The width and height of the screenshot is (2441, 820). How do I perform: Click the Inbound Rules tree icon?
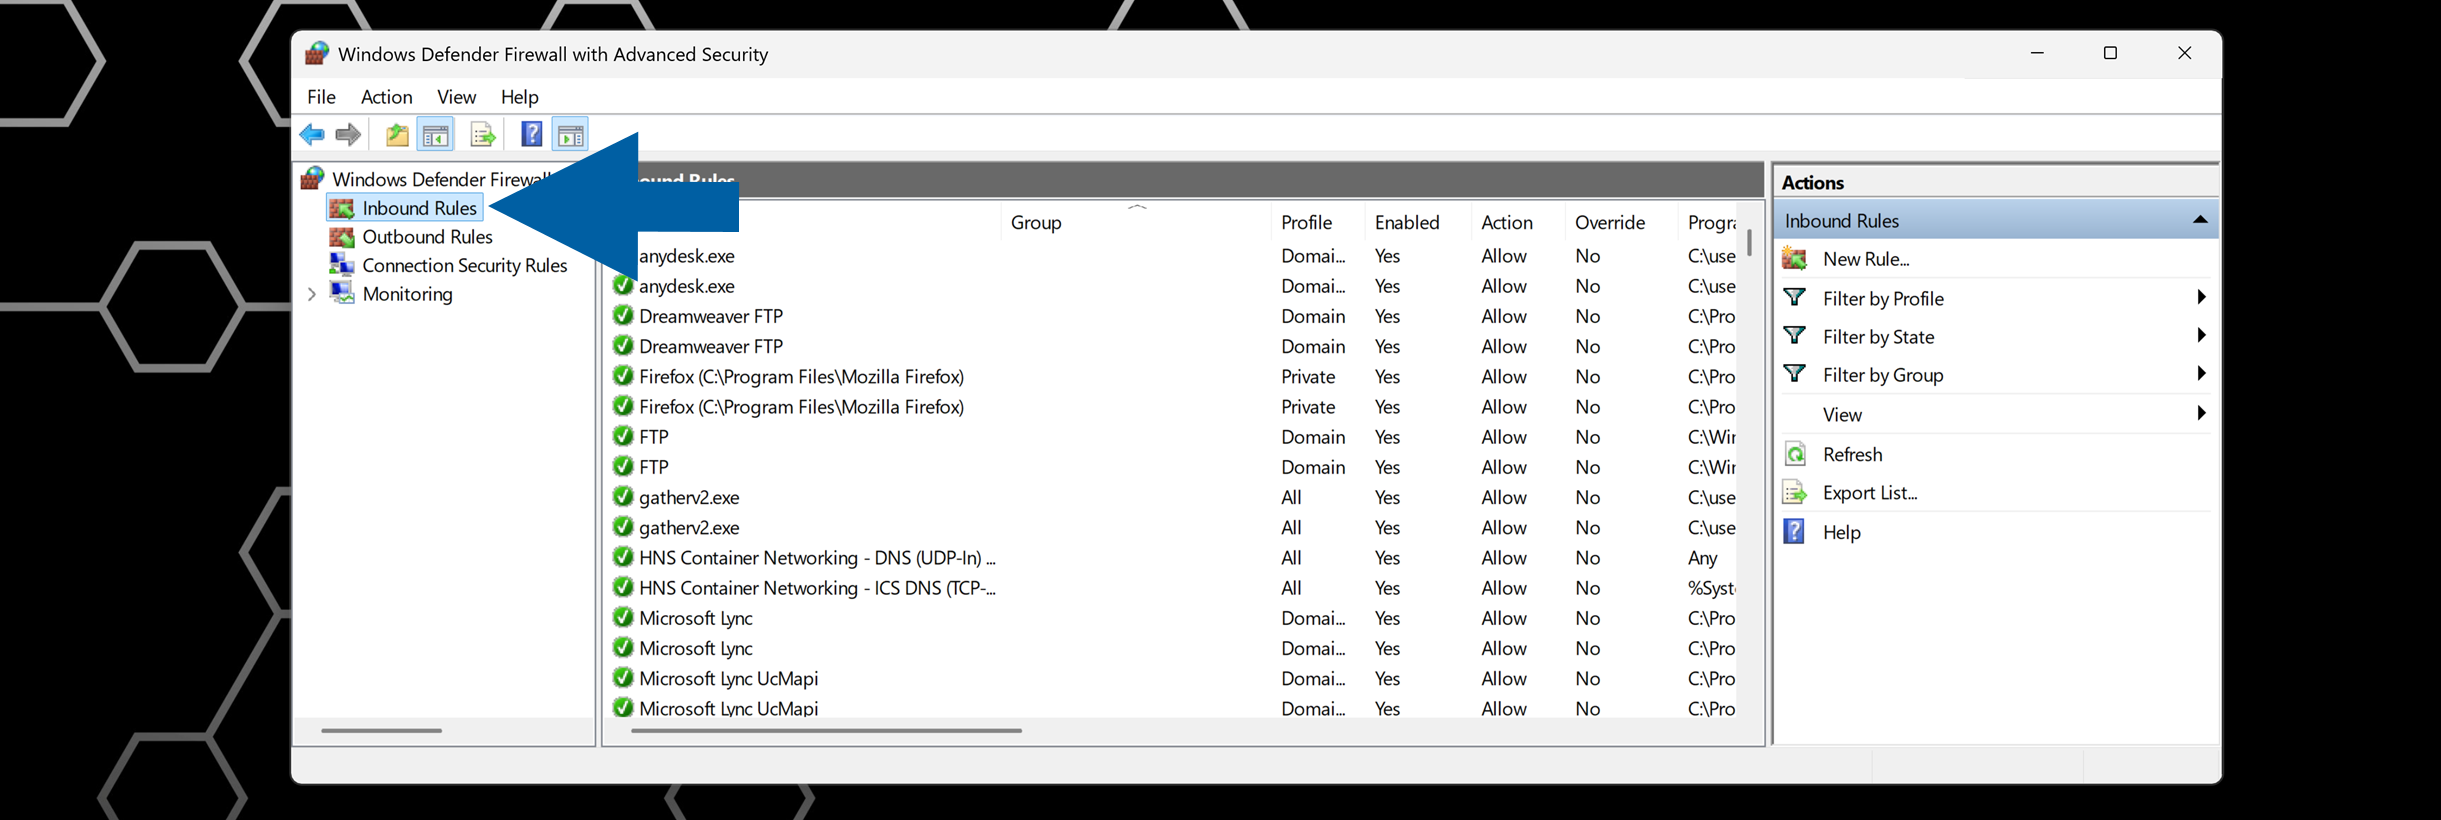click(x=342, y=208)
